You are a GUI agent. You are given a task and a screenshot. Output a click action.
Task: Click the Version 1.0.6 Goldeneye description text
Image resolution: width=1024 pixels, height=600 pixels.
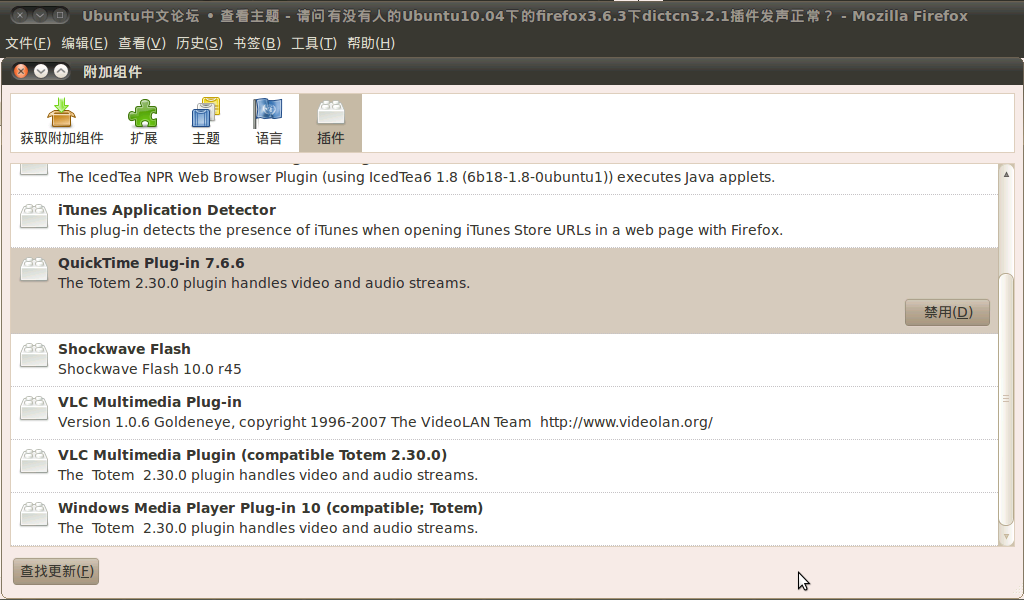click(x=385, y=422)
